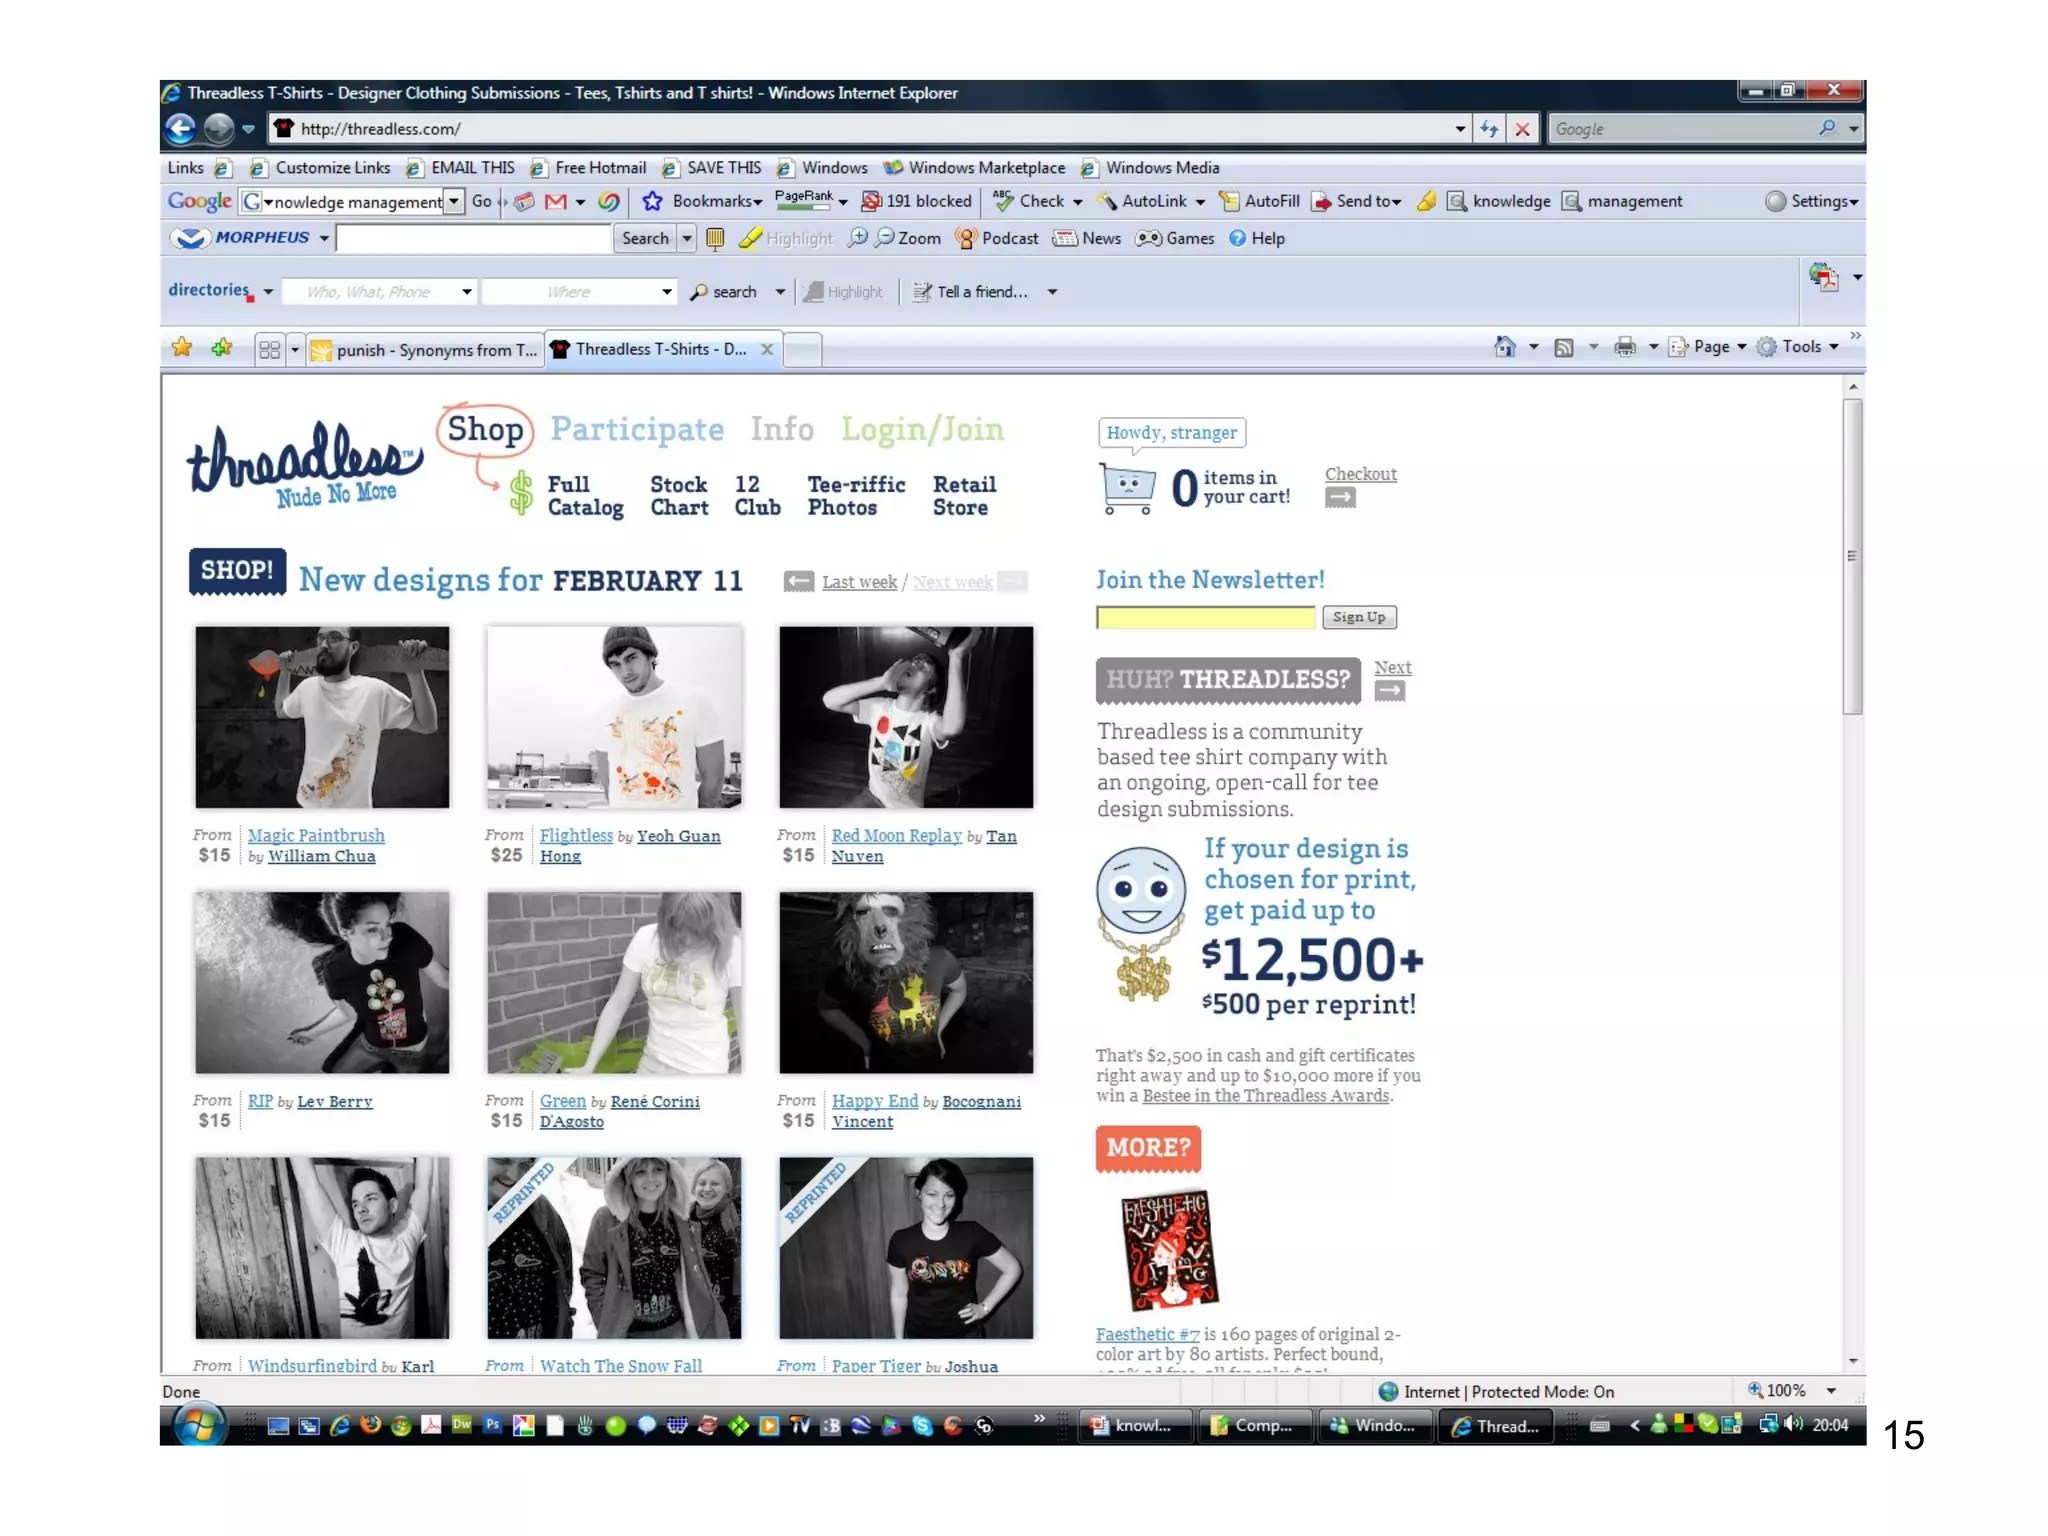Open the Page menu dropdown
This screenshot has width=2048, height=1536.
tap(1711, 347)
